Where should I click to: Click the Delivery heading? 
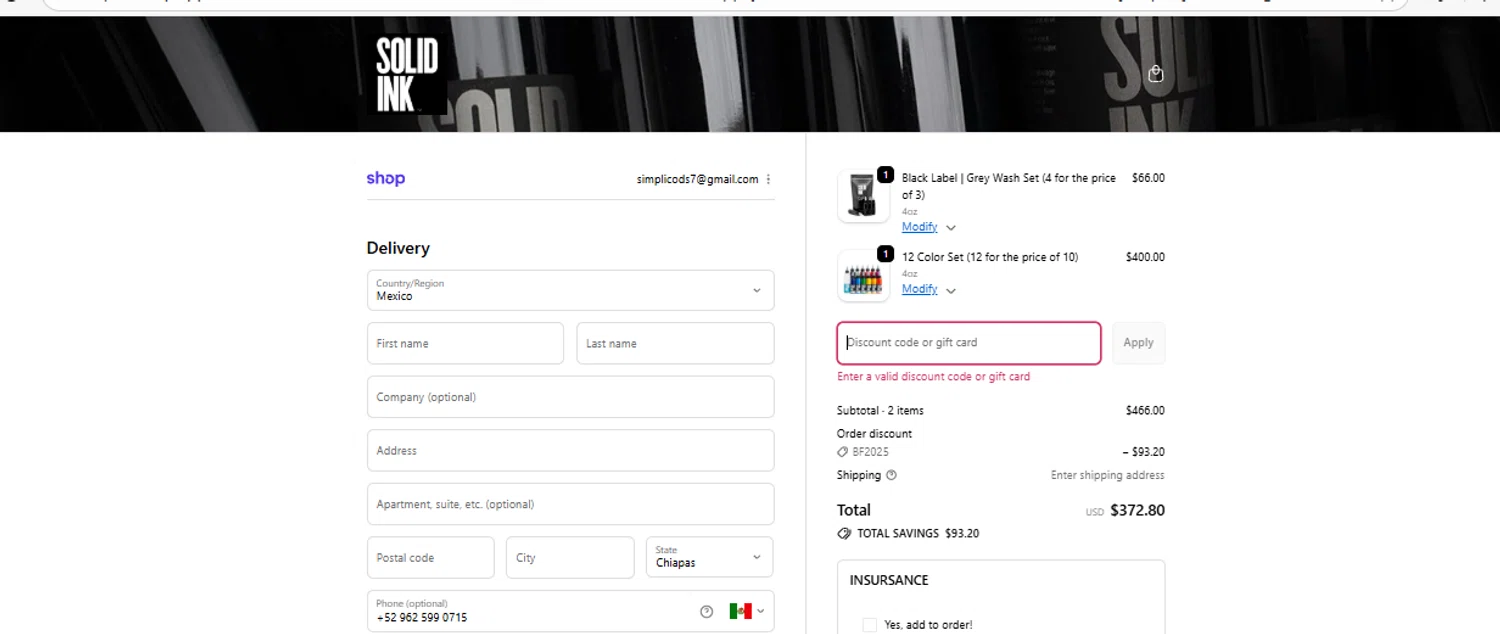(x=398, y=248)
